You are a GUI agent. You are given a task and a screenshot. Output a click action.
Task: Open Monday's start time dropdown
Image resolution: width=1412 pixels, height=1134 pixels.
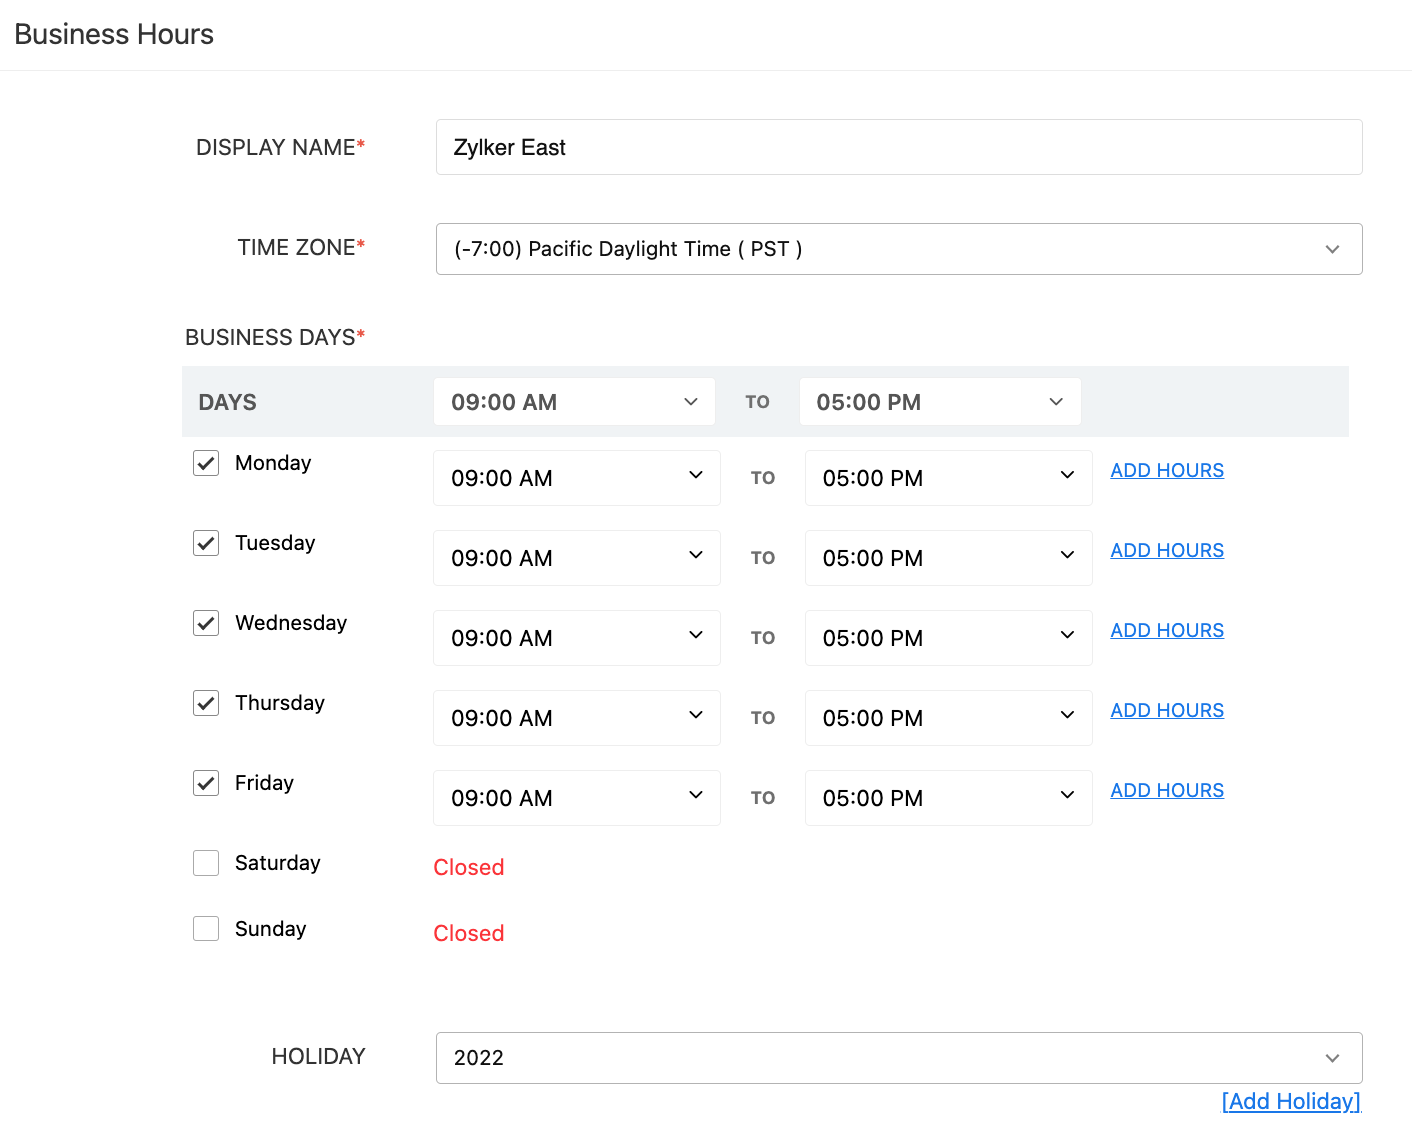(x=576, y=478)
